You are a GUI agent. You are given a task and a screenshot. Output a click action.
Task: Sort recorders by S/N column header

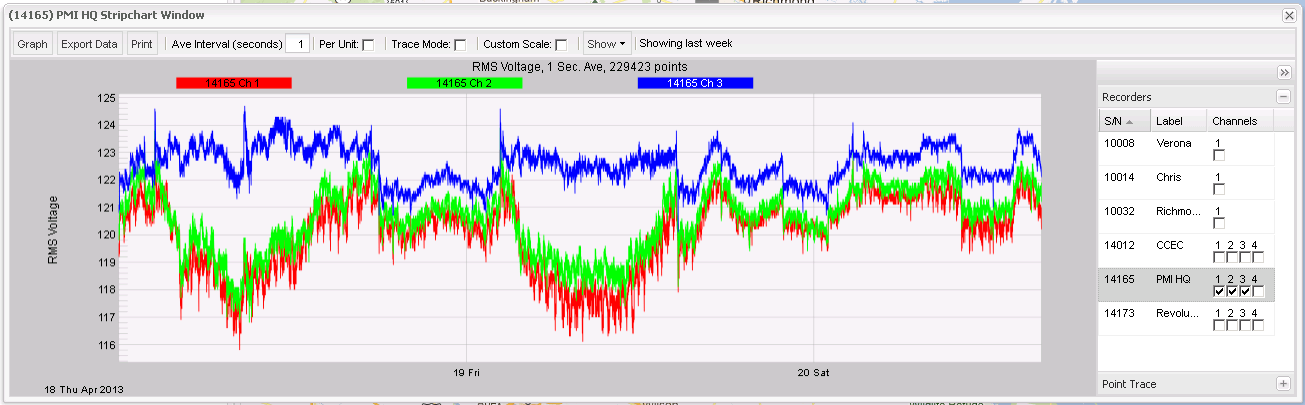coord(1121,121)
